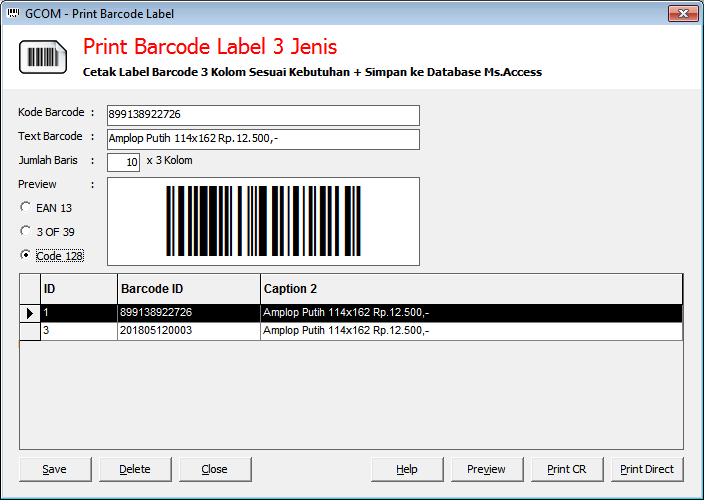Select the Code 128 radio button
This screenshot has width=704, height=500.
[26, 255]
